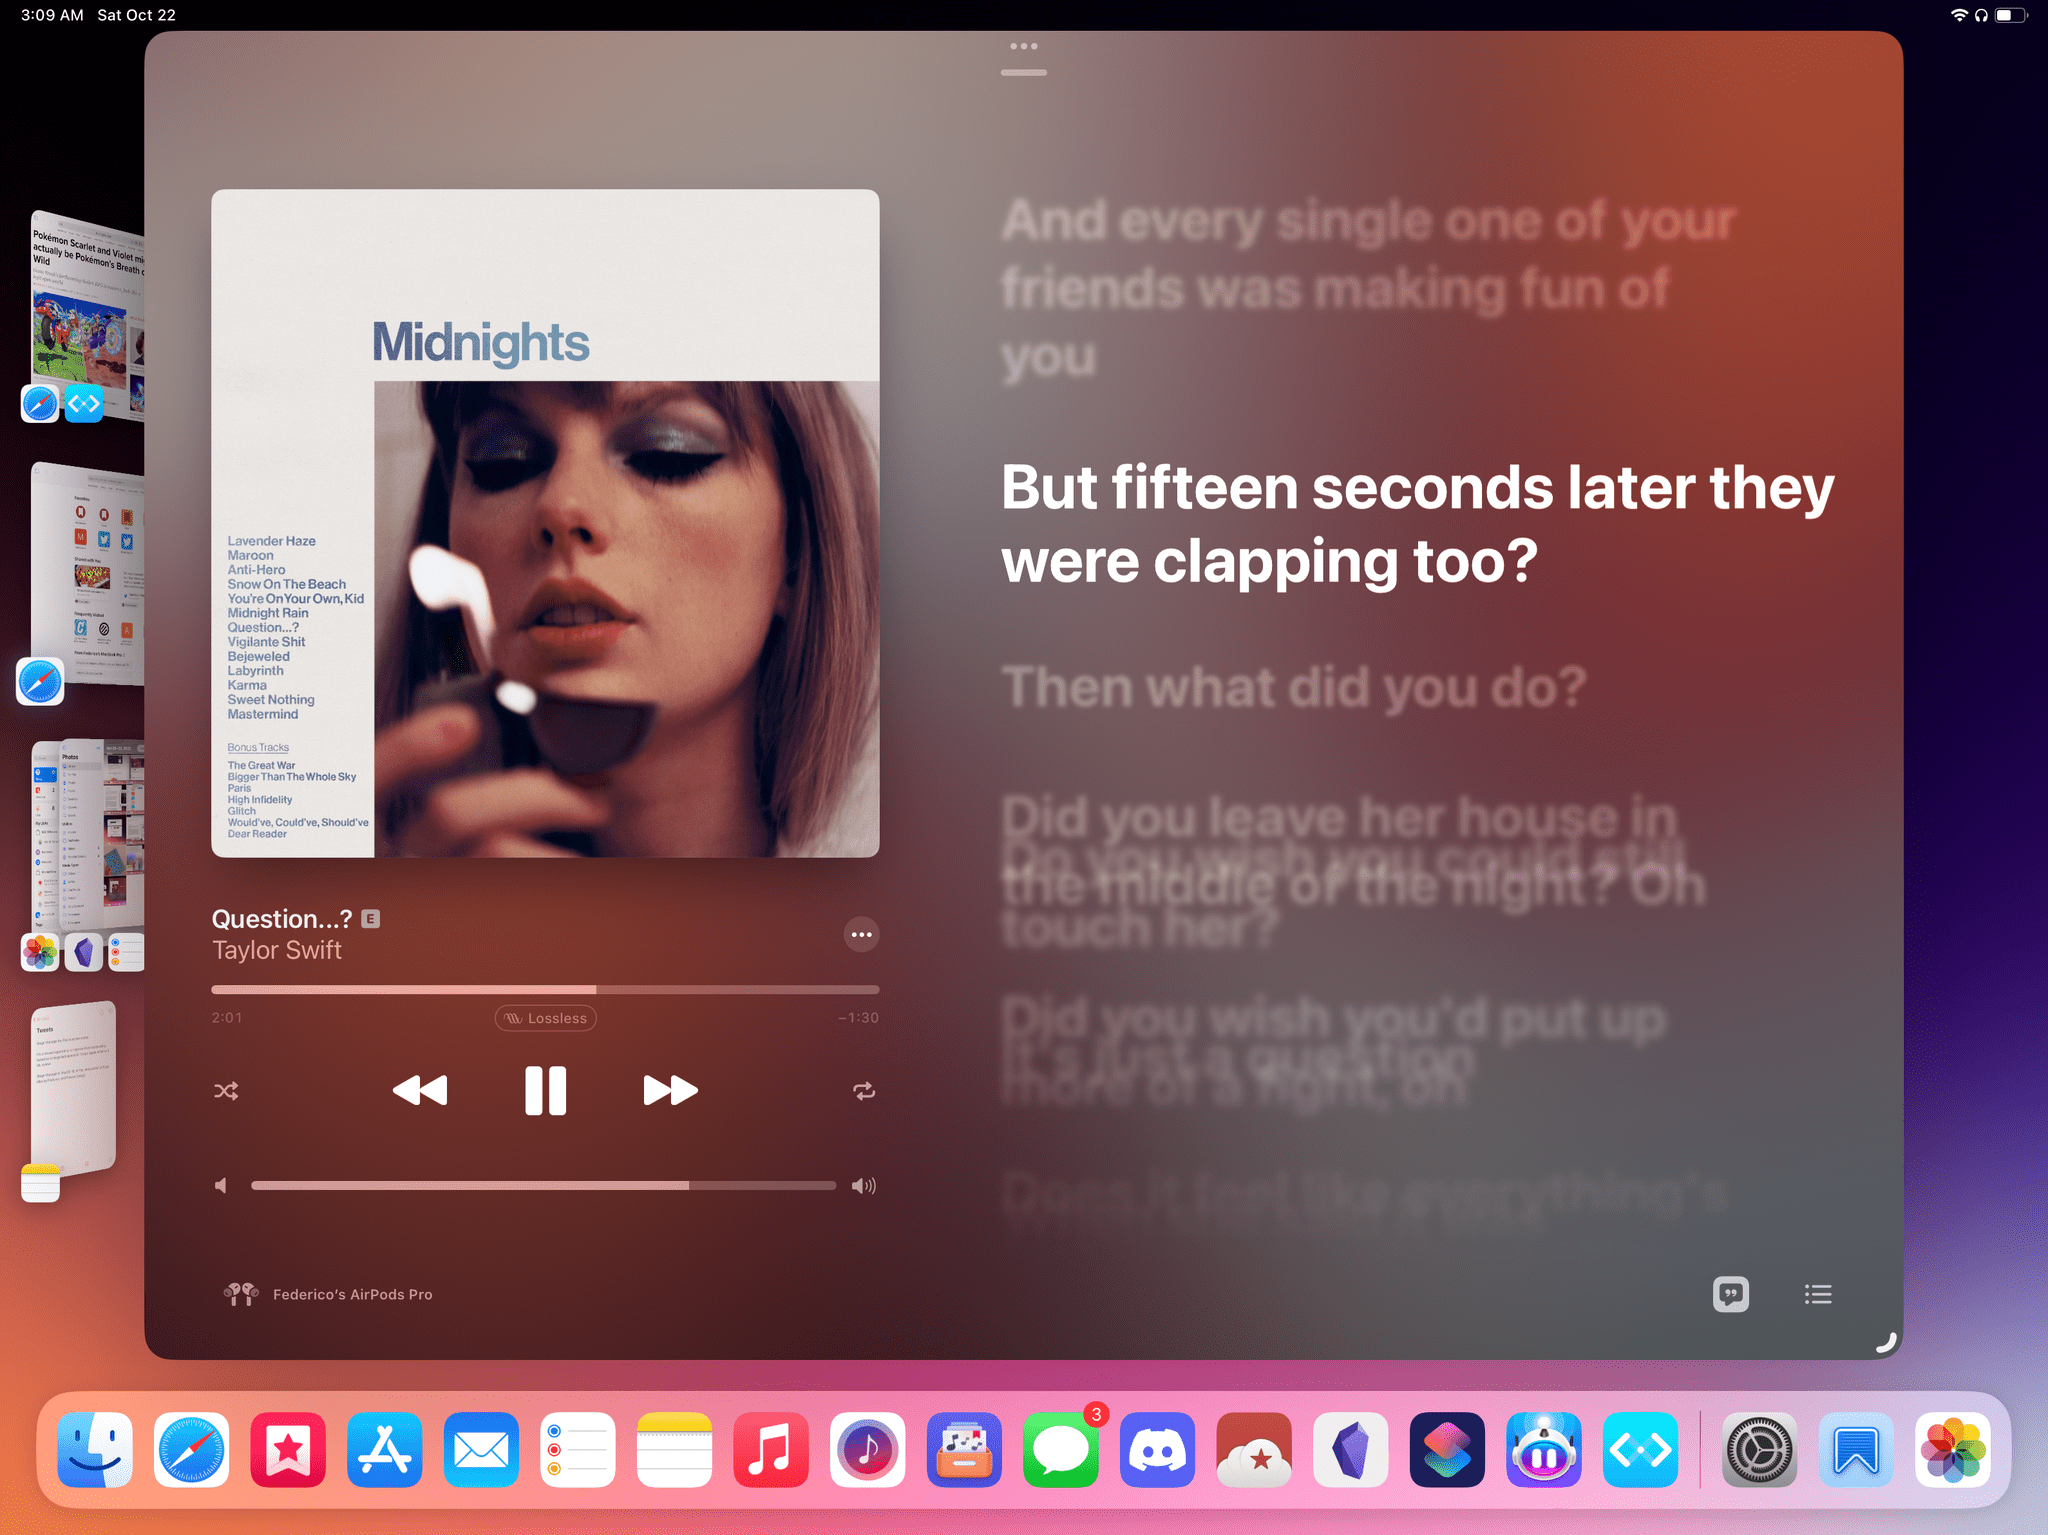Open Reeder red cloud star app in dock
The image size is (2048, 1535).
point(1254,1450)
